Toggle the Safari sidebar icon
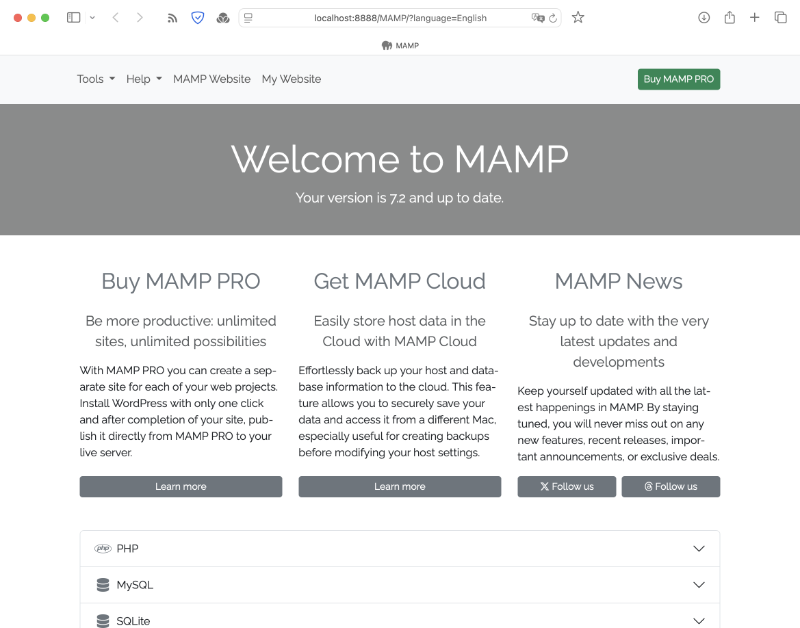Image resolution: width=800 pixels, height=628 pixels. click(73, 18)
